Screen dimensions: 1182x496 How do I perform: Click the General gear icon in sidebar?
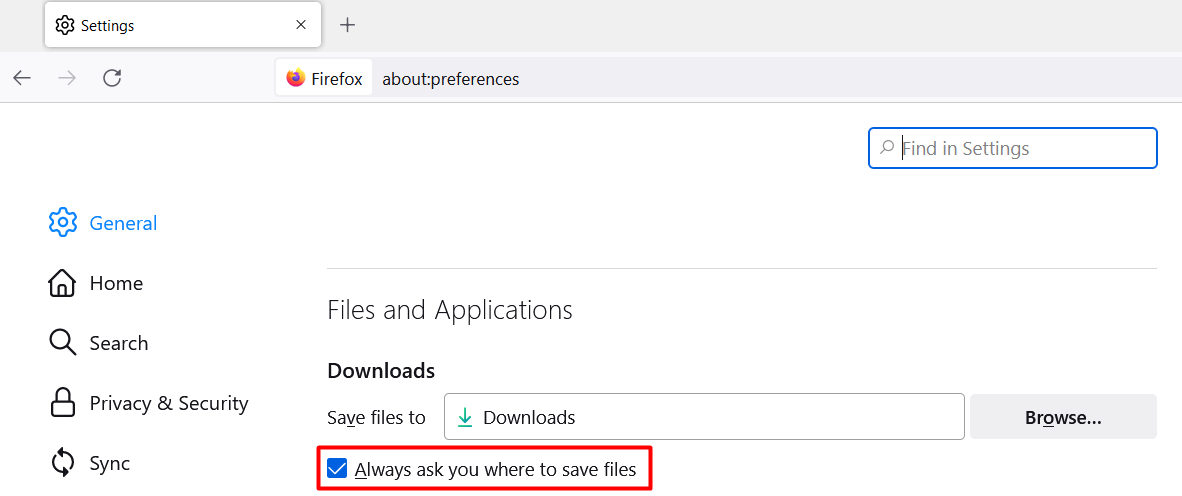63,222
